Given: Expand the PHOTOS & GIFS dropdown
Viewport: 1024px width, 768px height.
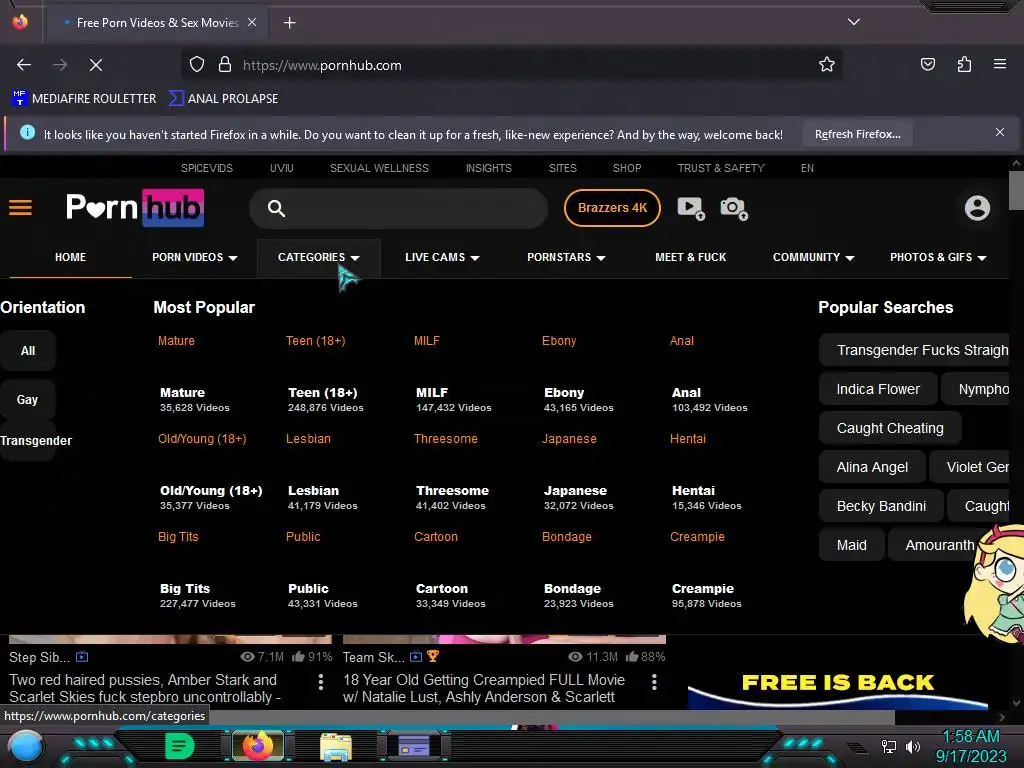Looking at the screenshot, I should (x=938, y=257).
